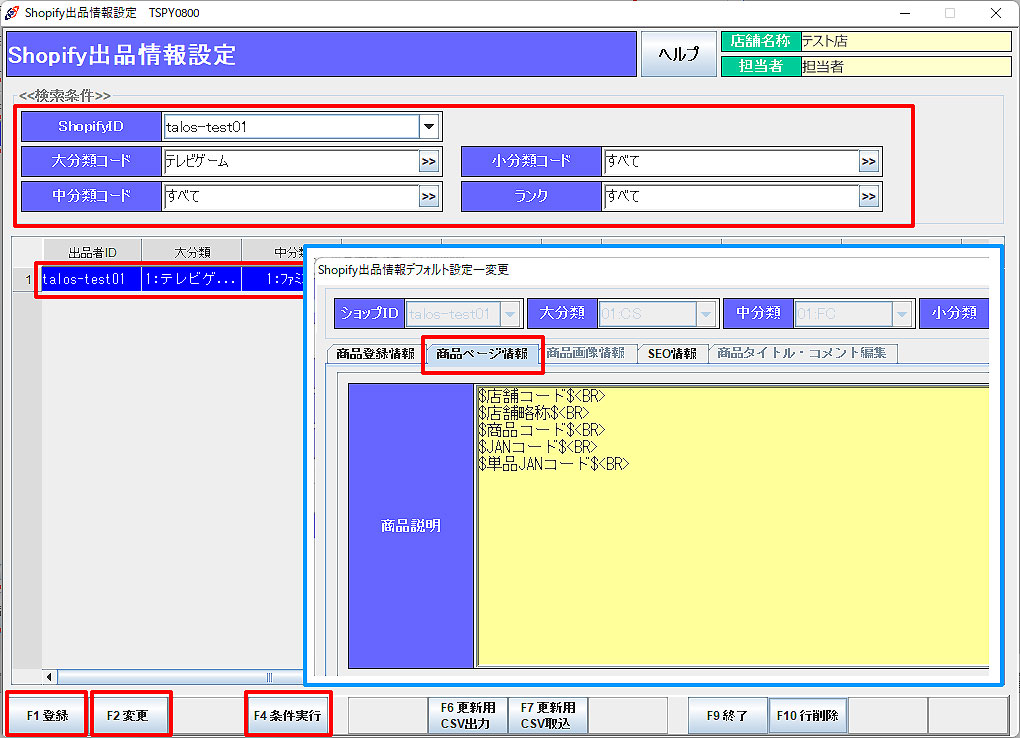This screenshot has width=1020, height=738.
Task: Import with F7 更新用CSV取込 button
Action: click(547, 715)
